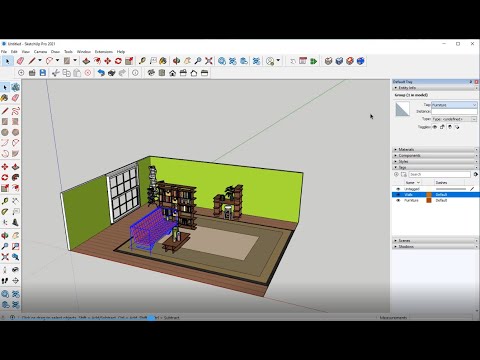Choose the Rotate tool in top toolbar
Screen dimensions: 480x360
point(118,61)
